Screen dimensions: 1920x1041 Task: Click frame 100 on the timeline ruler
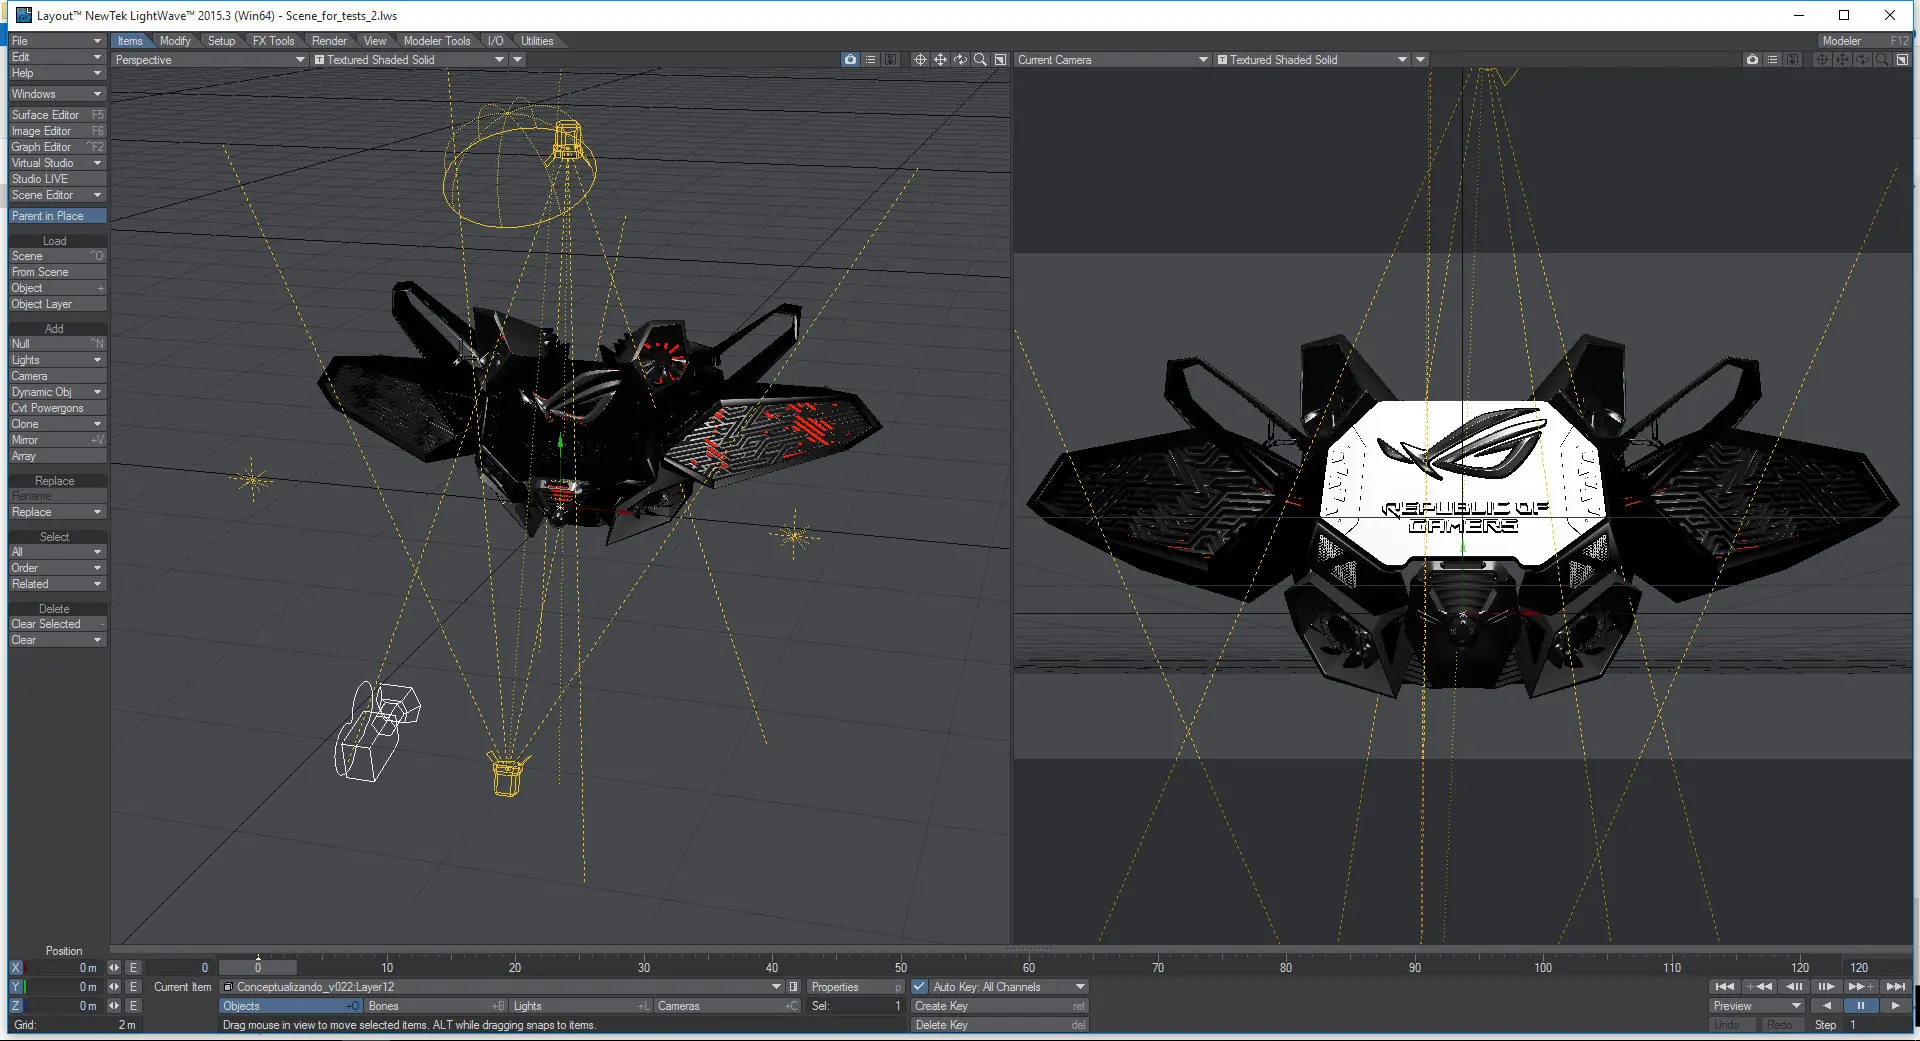coord(1543,968)
